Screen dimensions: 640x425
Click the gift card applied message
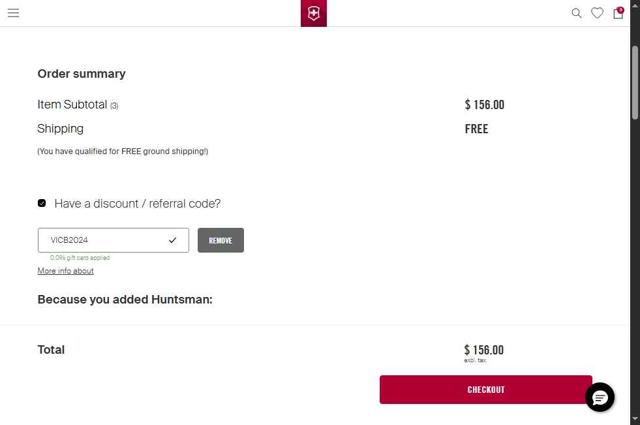coord(80,257)
